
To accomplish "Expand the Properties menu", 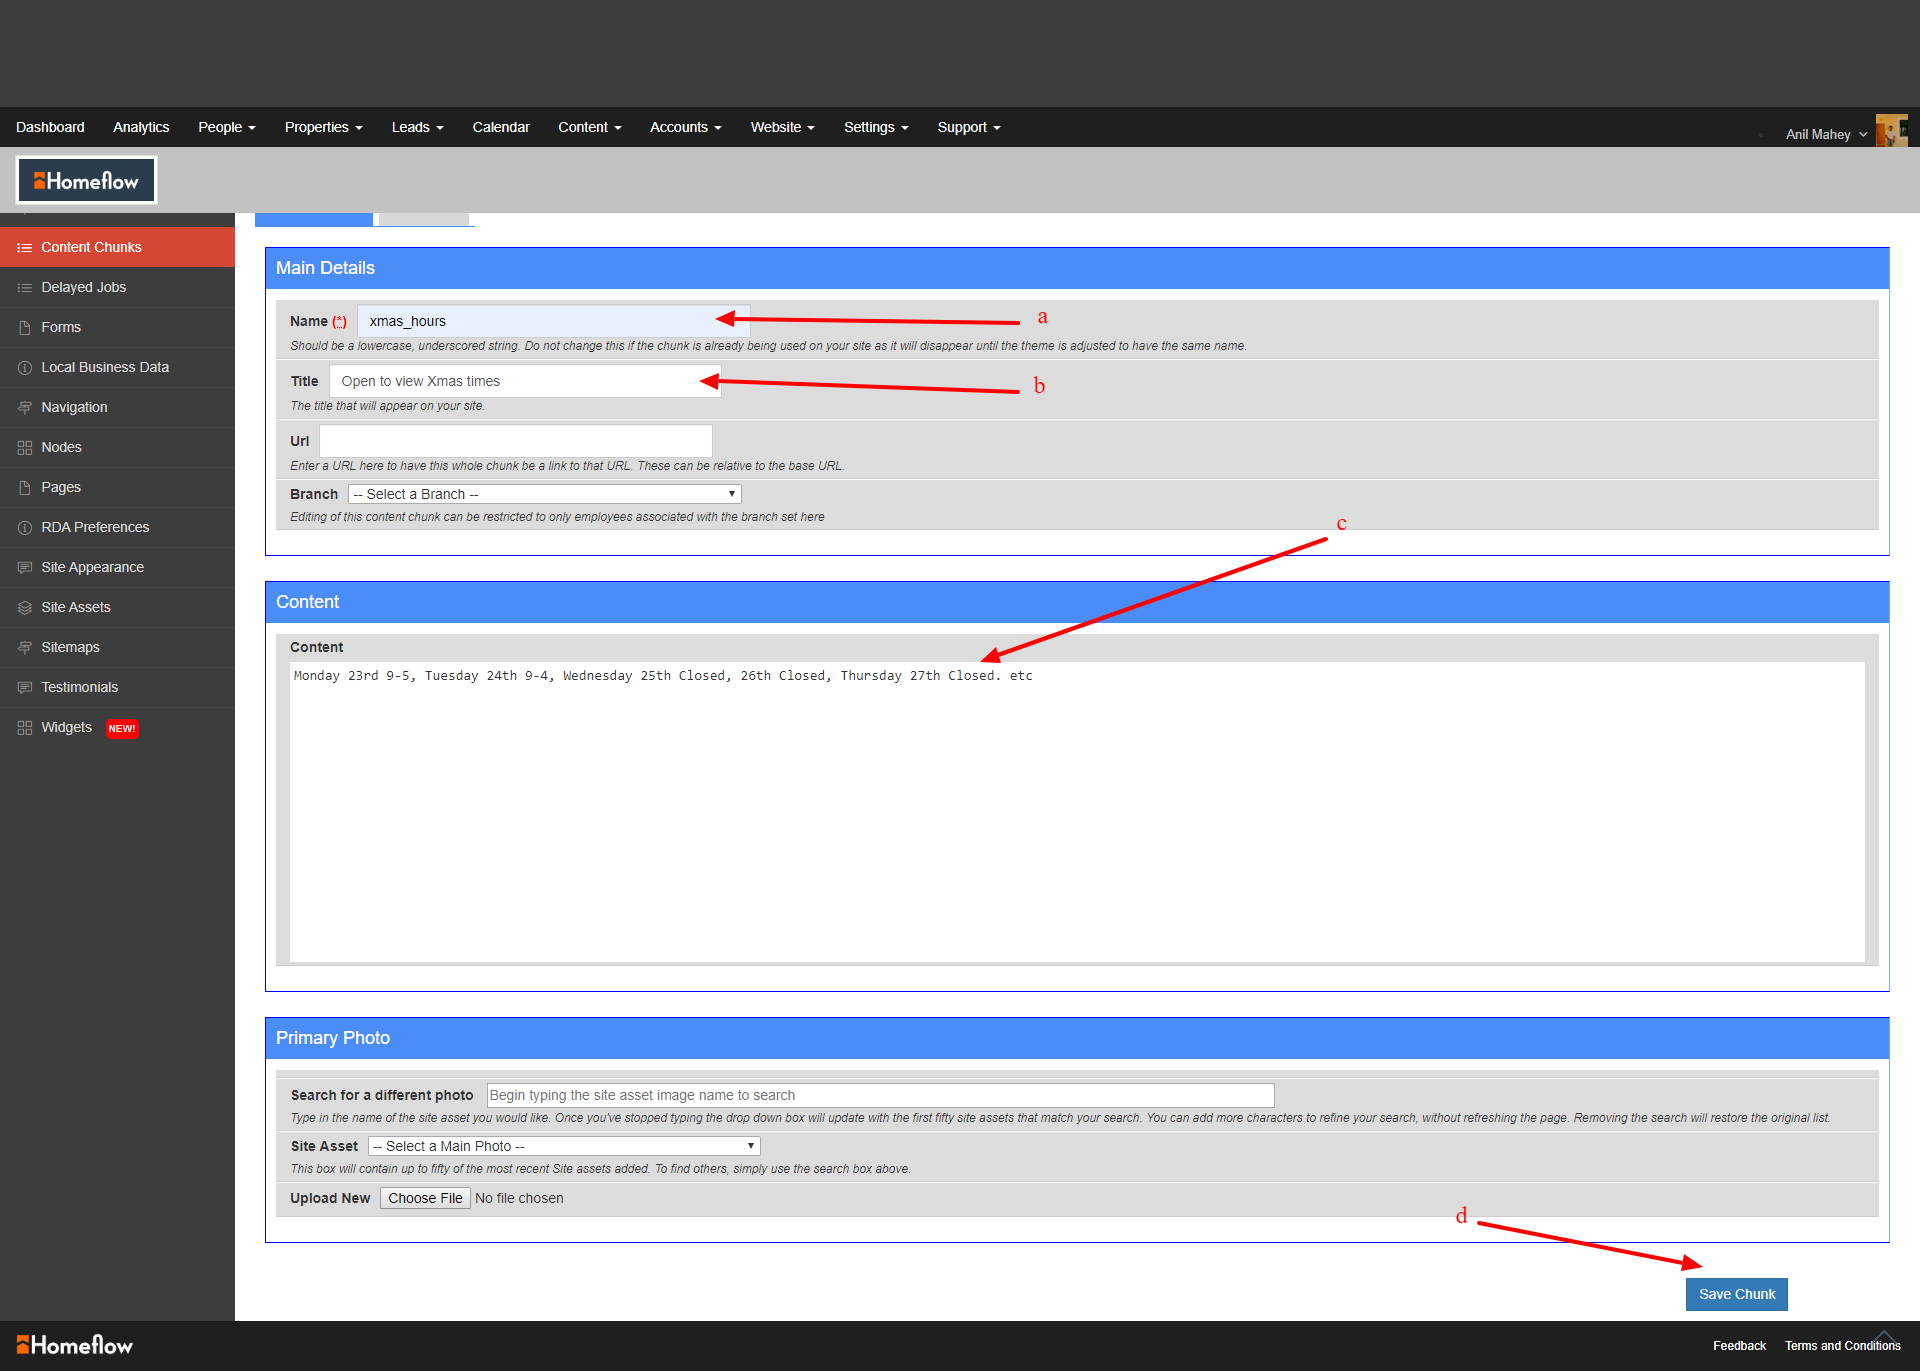I will (x=323, y=127).
